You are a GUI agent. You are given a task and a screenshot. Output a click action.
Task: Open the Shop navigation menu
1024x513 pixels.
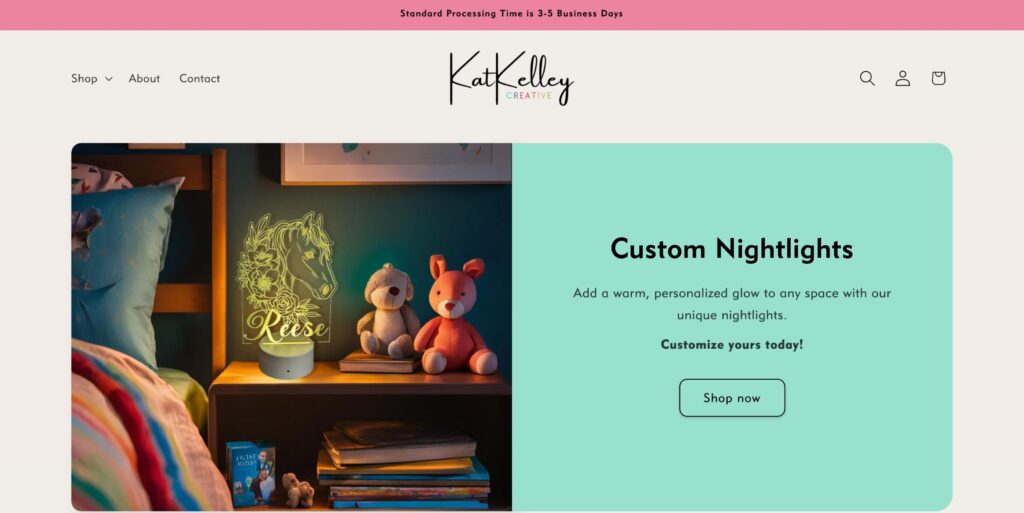[91, 78]
